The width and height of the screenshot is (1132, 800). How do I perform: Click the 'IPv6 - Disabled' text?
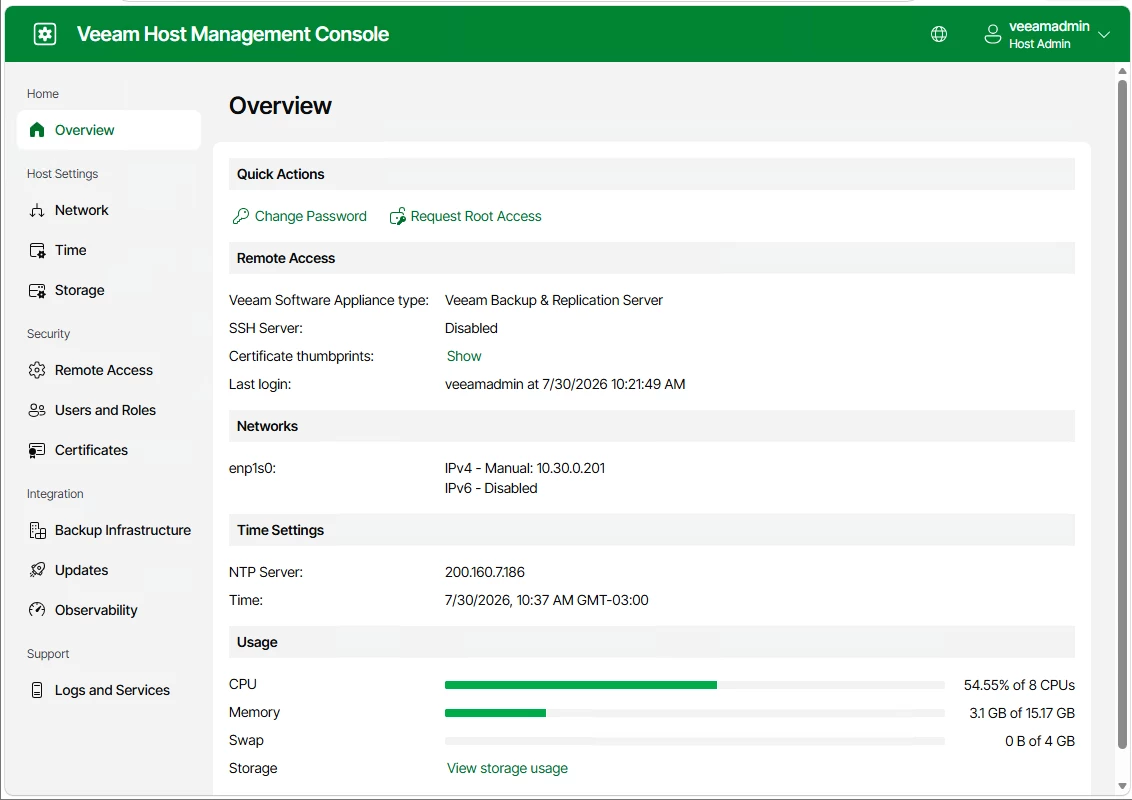pos(491,488)
